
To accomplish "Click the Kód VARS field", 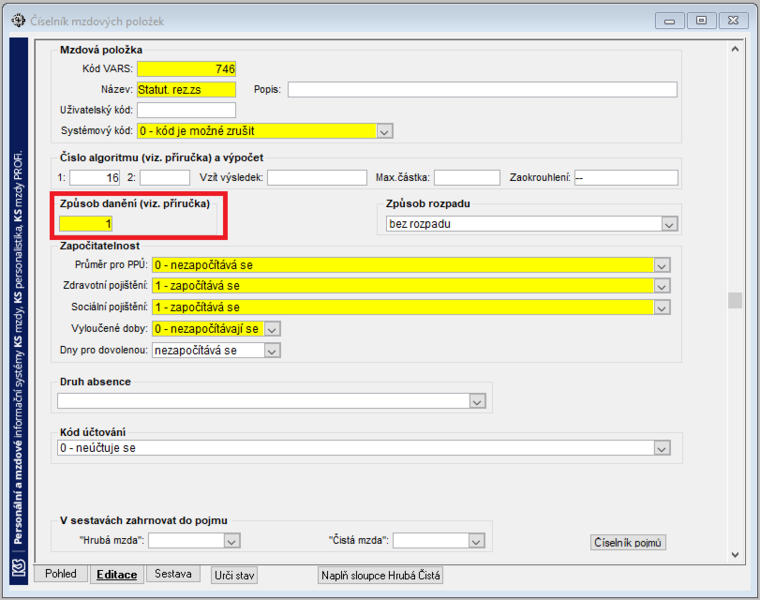I will coord(187,69).
